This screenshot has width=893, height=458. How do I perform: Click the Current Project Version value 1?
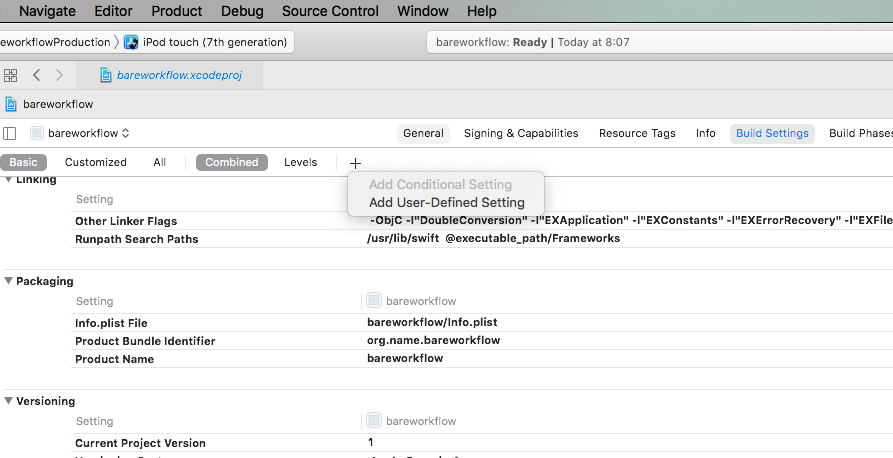coord(371,442)
